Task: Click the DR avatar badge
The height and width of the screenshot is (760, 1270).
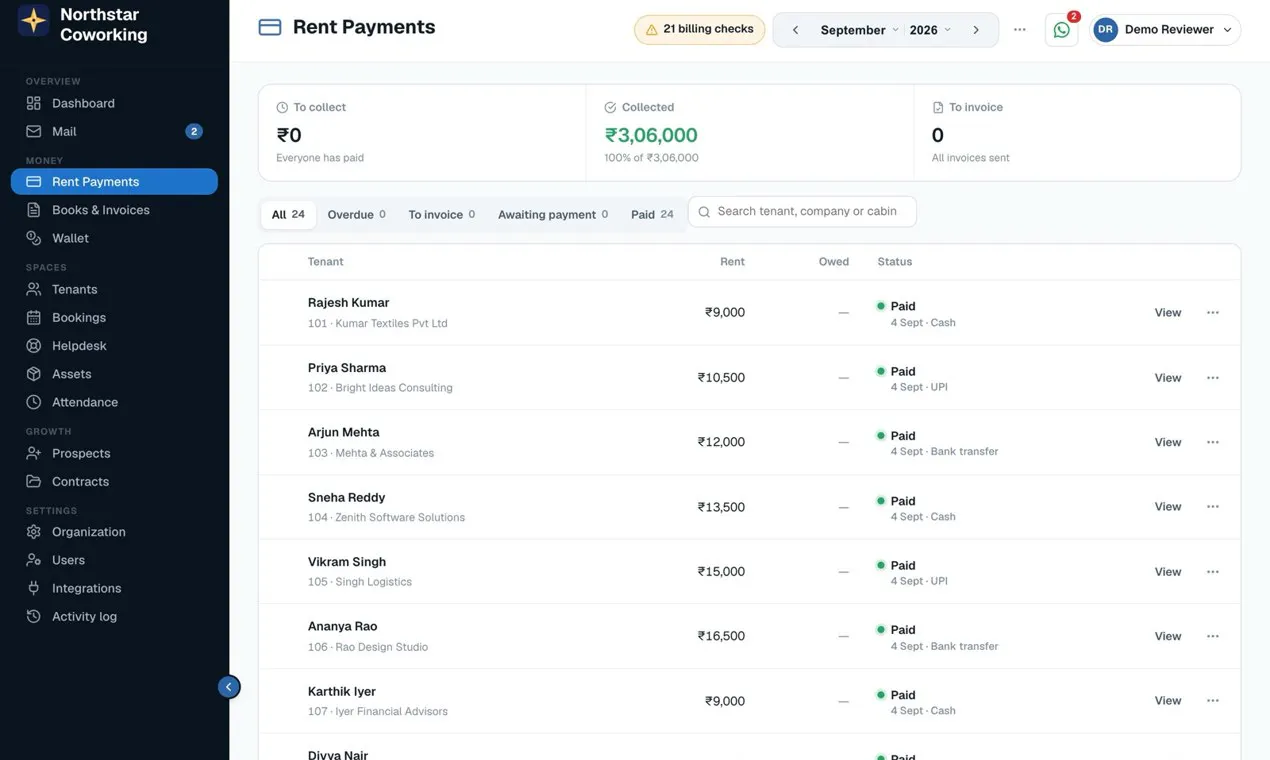Action: pyautogui.click(x=1105, y=30)
